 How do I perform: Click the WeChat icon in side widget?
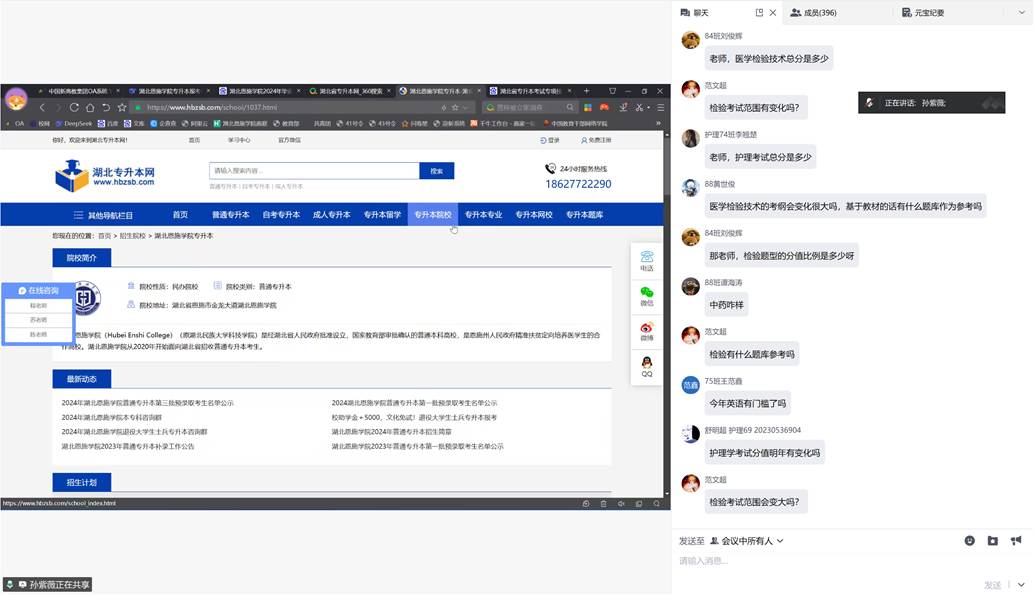646,295
